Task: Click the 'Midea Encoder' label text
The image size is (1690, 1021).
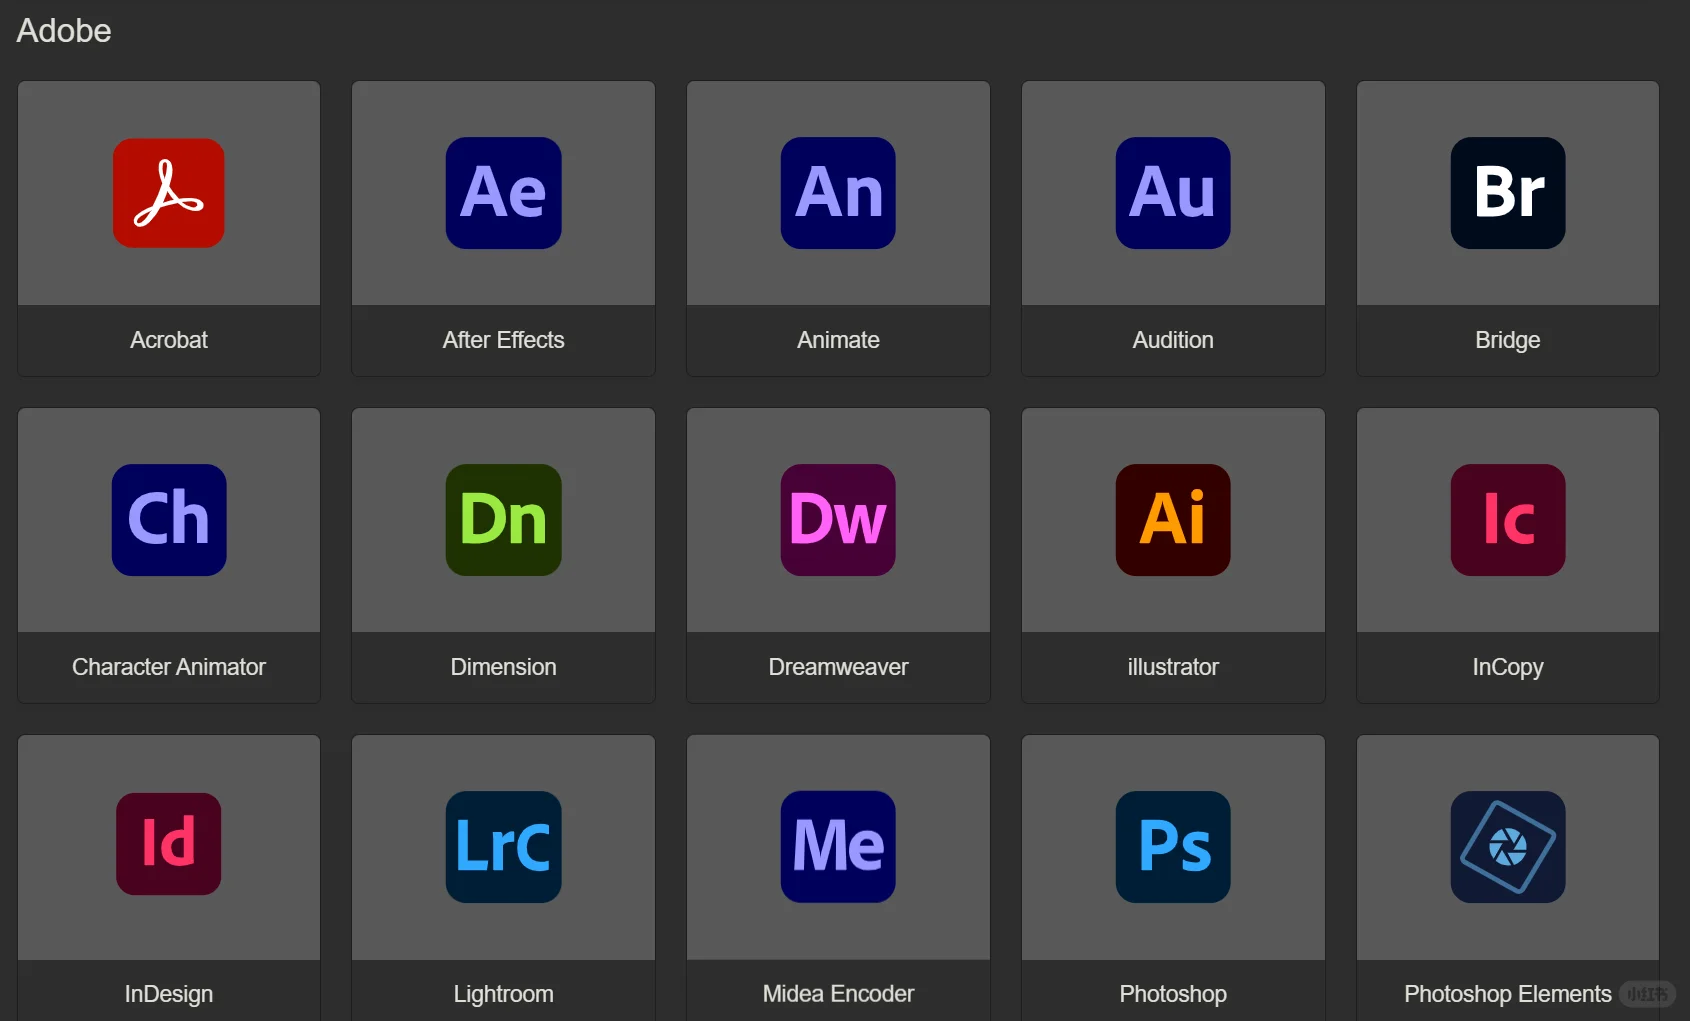Action: [x=838, y=994]
